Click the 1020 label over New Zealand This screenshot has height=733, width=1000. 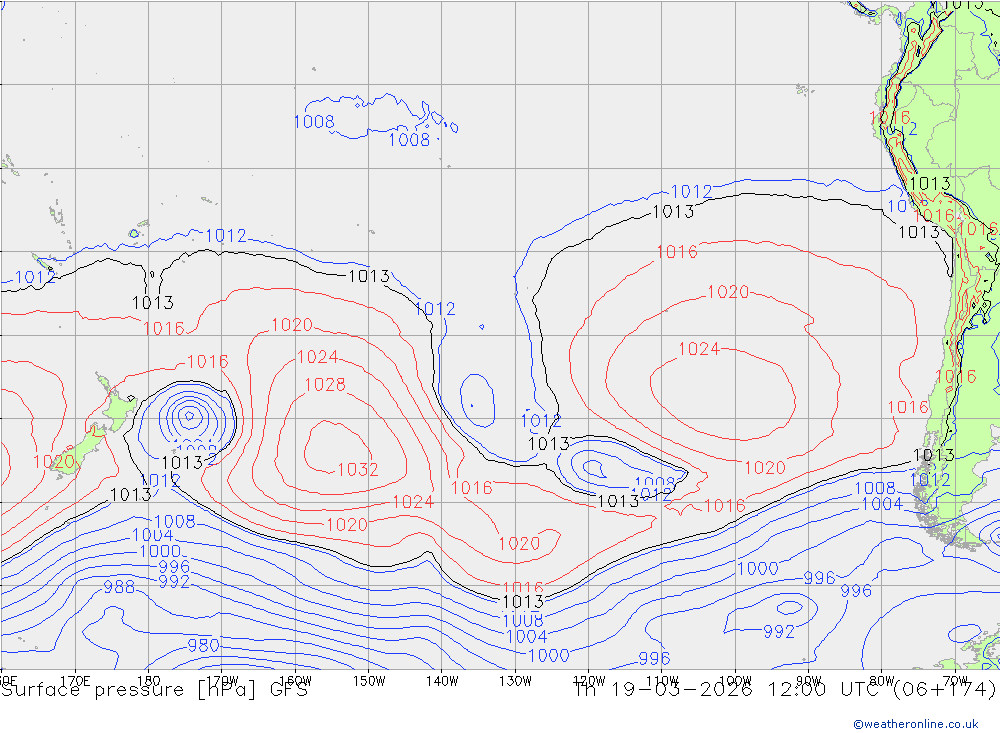point(54,462)
